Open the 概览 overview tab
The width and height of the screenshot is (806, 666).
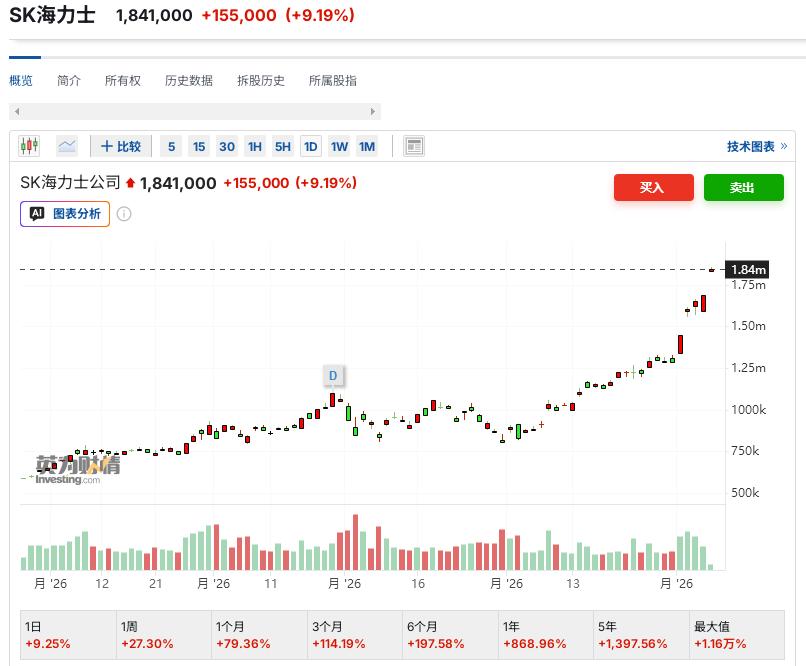click(21, 81)
